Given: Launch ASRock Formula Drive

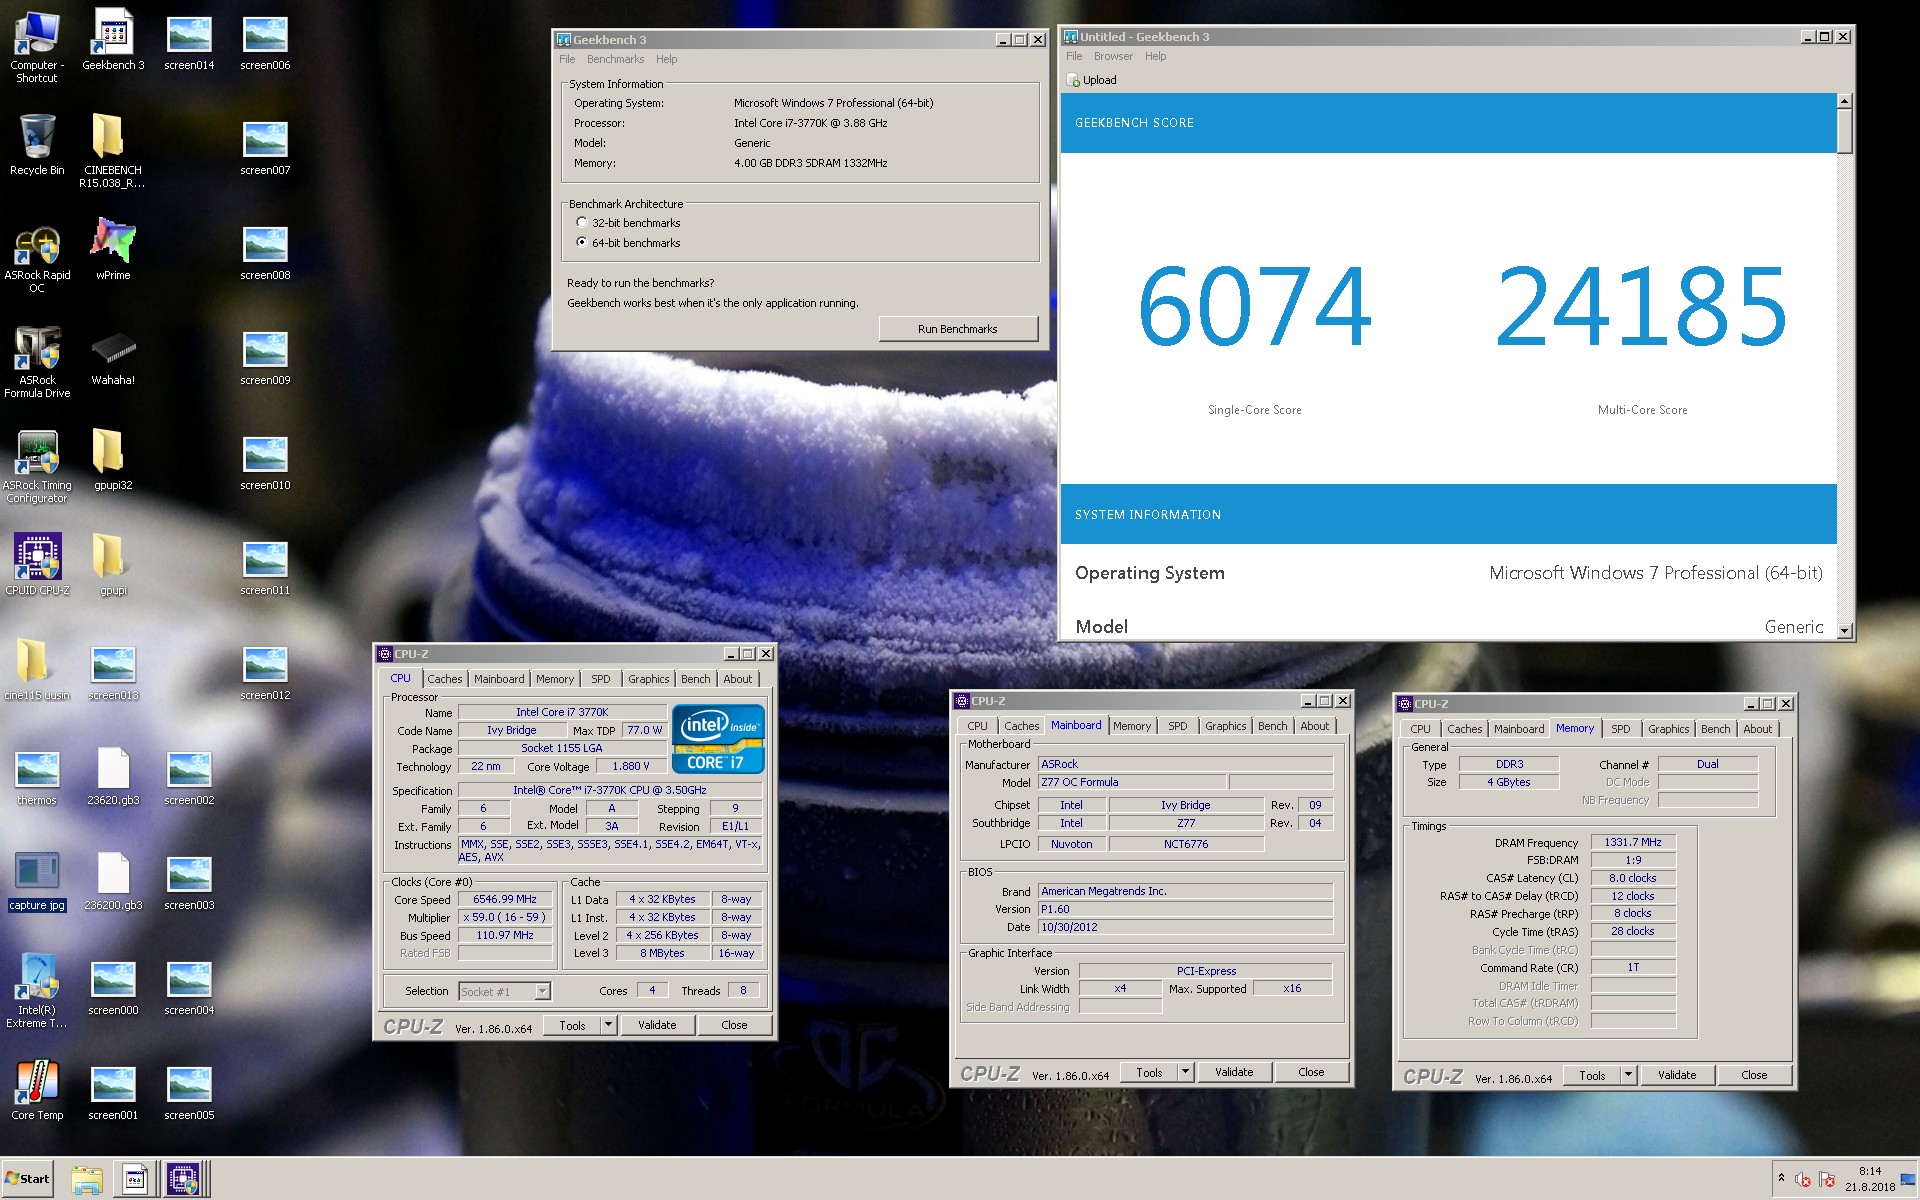Looking at the screenshot, I should point(37,362).
